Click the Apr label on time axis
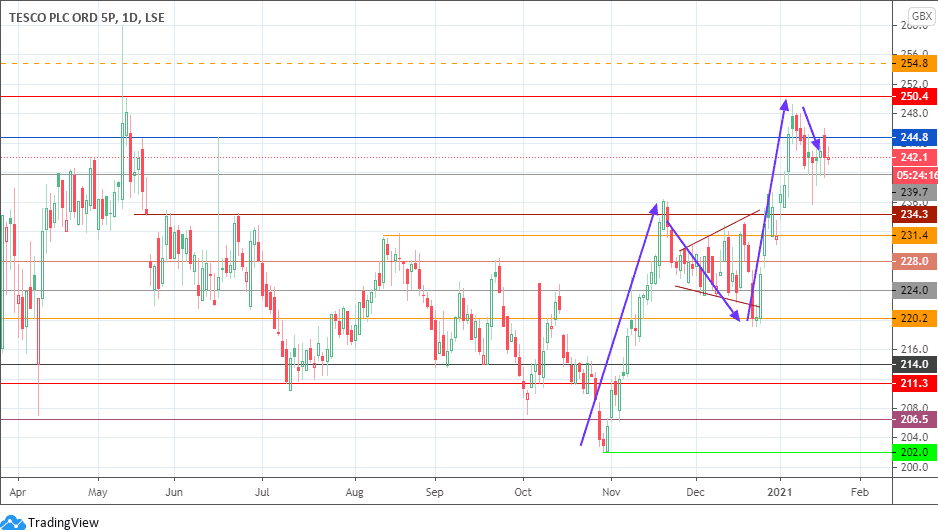938x532 pixels. [18, 492]
